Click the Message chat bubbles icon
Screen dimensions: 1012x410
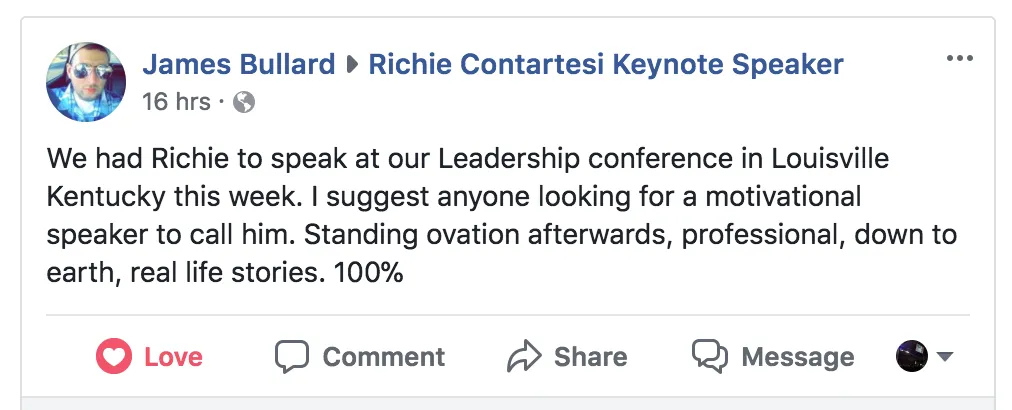pos(710,356)
